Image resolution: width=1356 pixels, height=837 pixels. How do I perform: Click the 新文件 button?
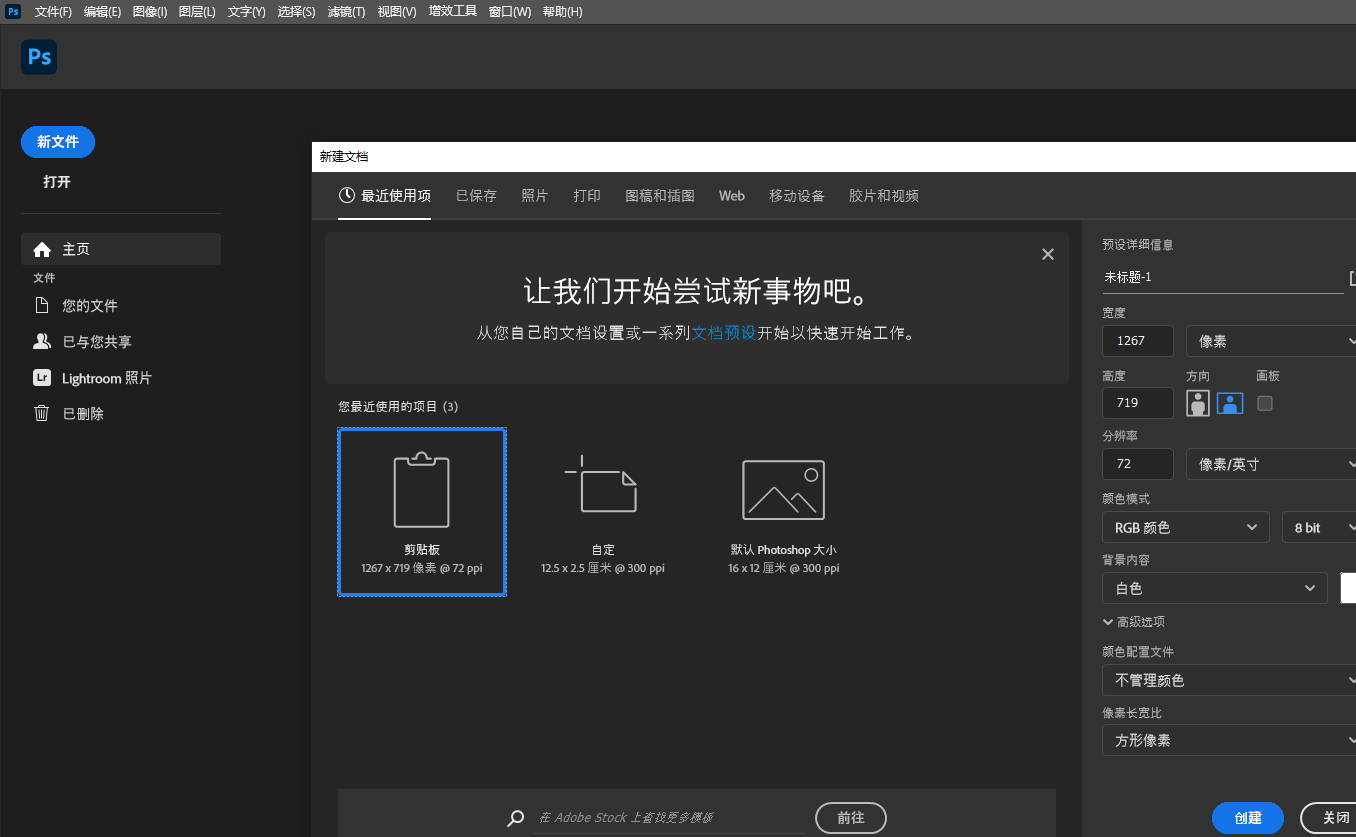58,142
